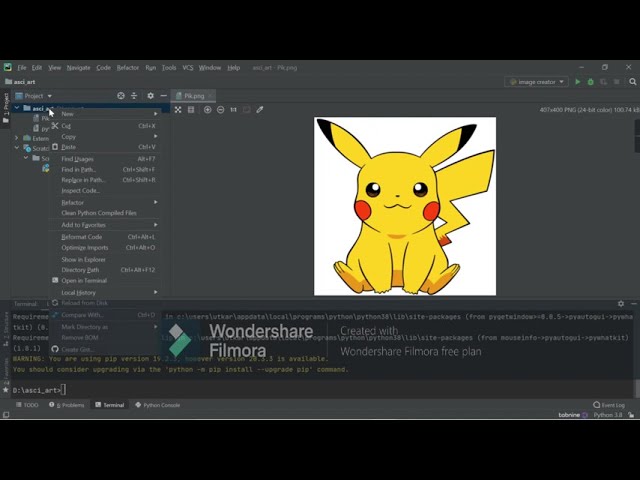The height and width of the screenshot is (480, 640).
Task: Open the Python Console tool window
Action: click(158, 405)
